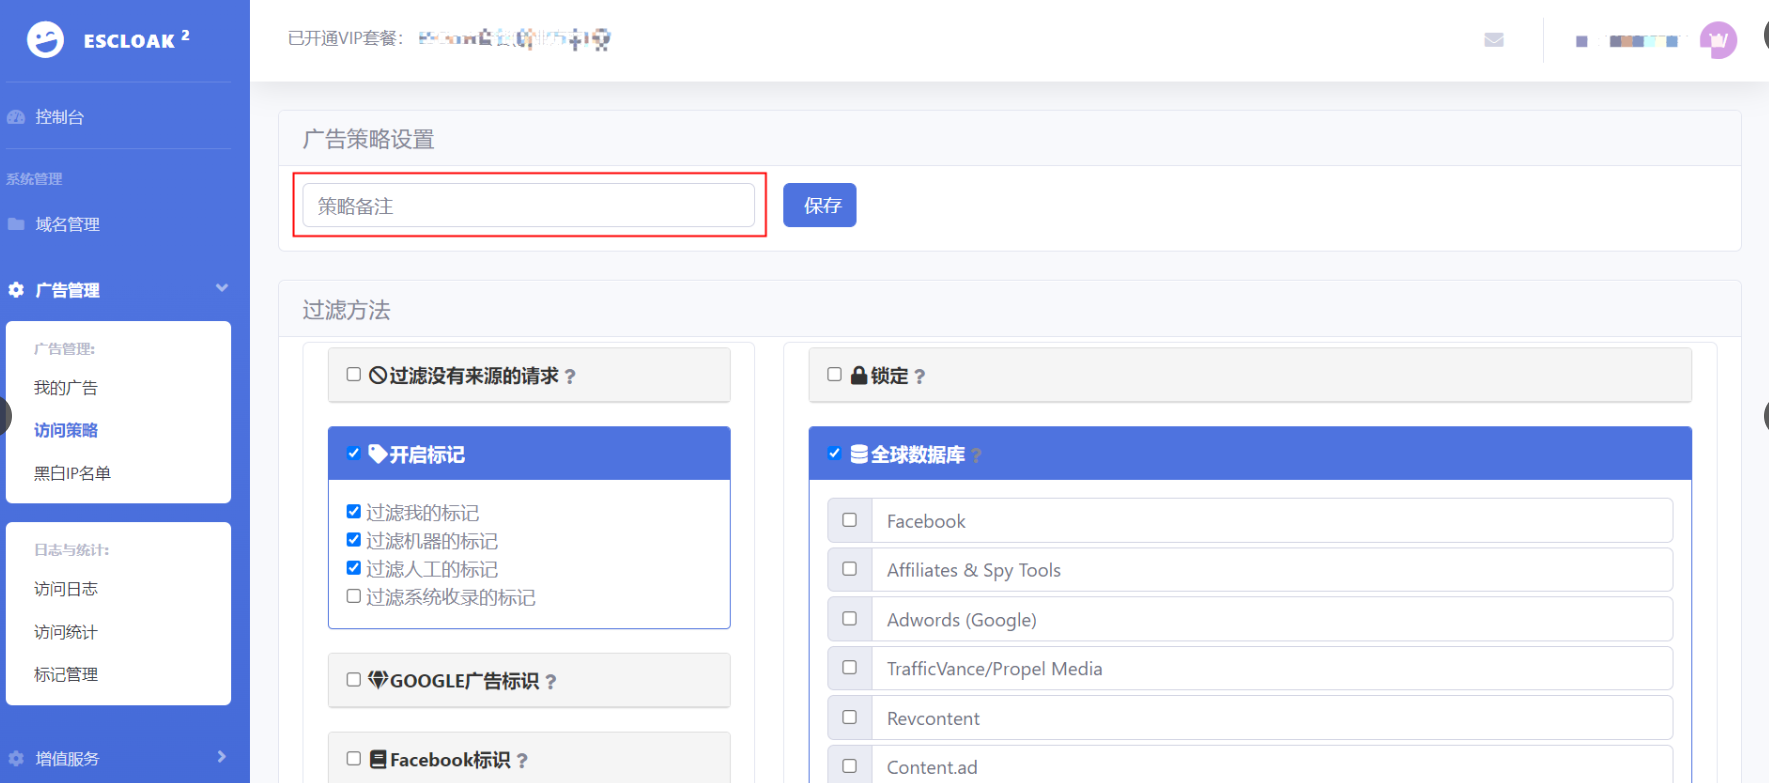Open 标记管理 submenu item
Image resolution: width=1769 pixels, height=783 pixels.
click(x=66, y=674)
